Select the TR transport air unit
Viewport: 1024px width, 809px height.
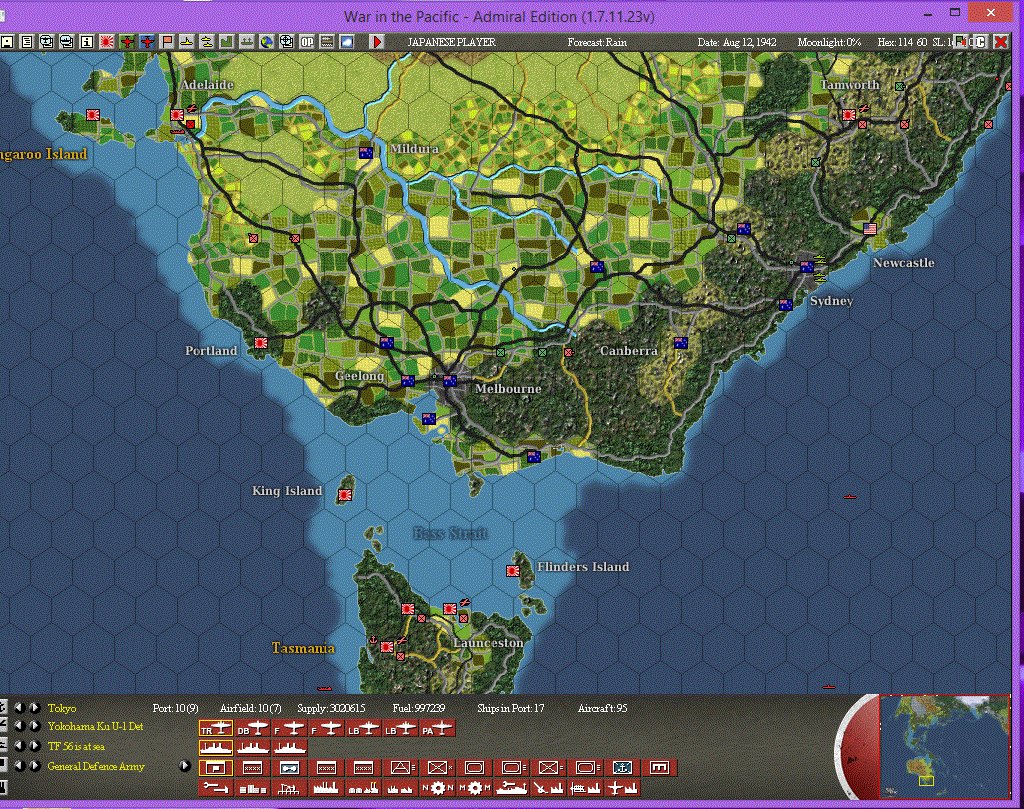pos(216,727)
